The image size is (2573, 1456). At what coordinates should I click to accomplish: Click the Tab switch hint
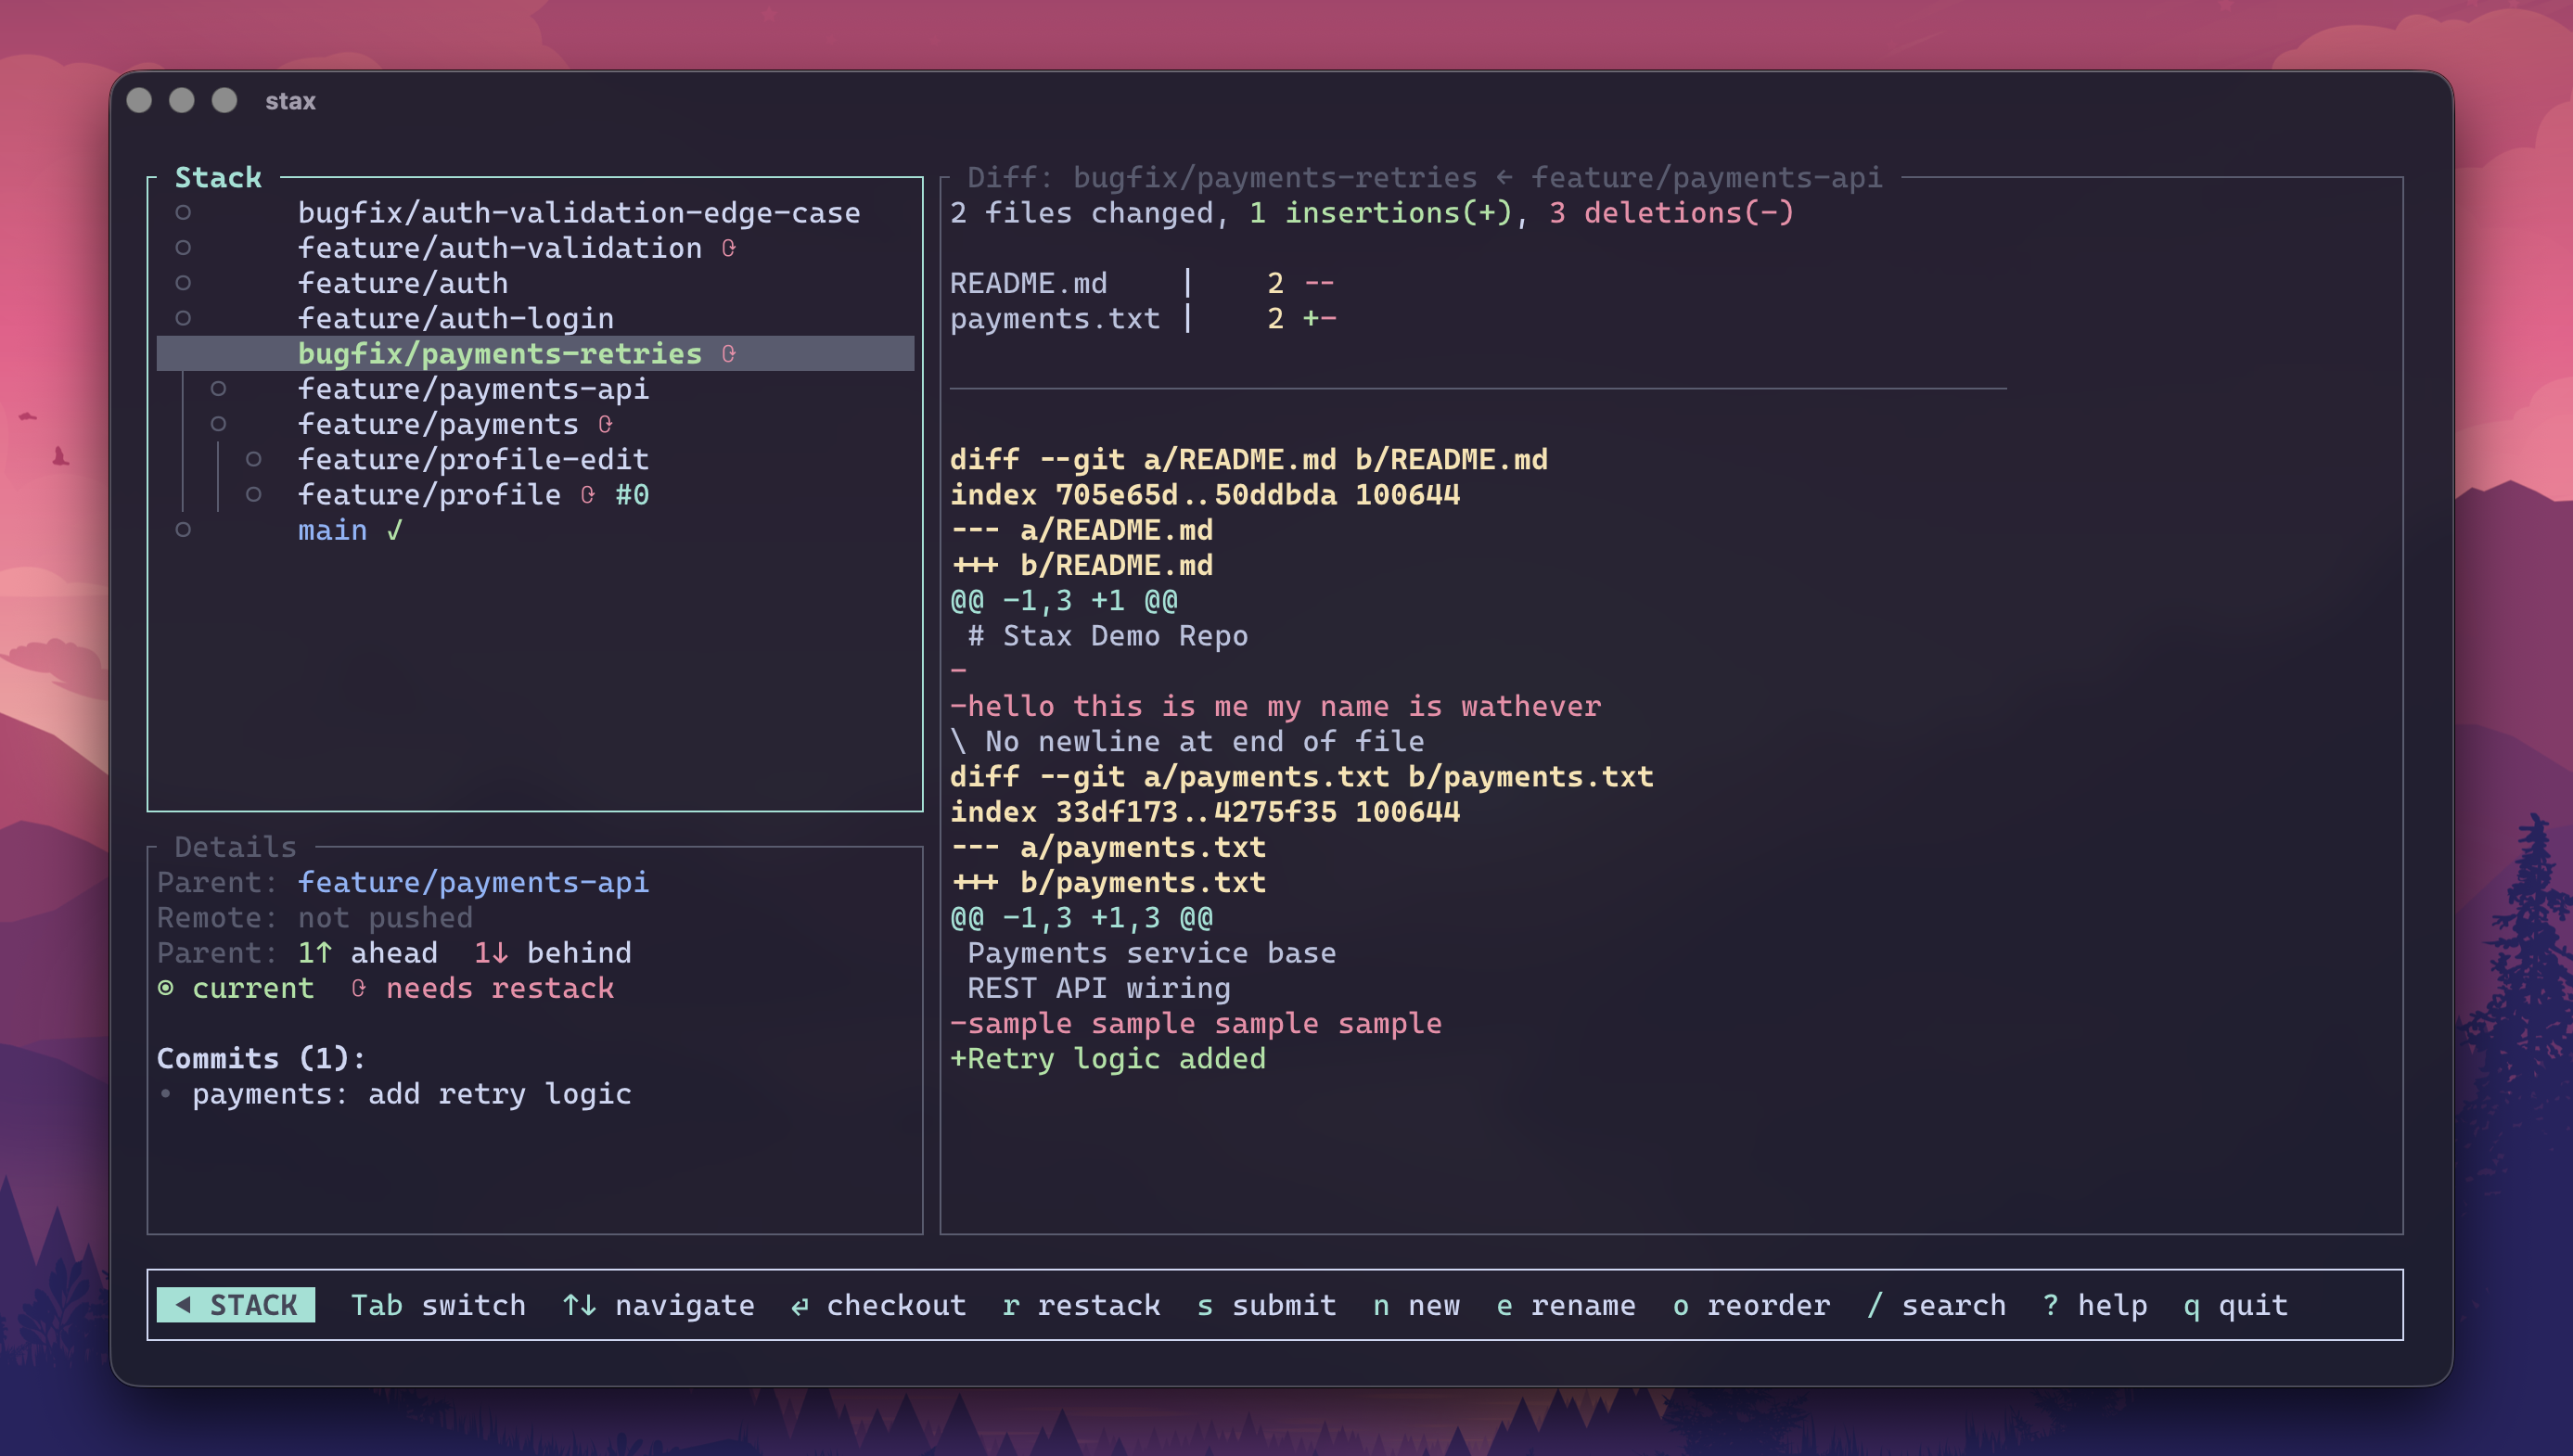click(x=438, y=1305)
